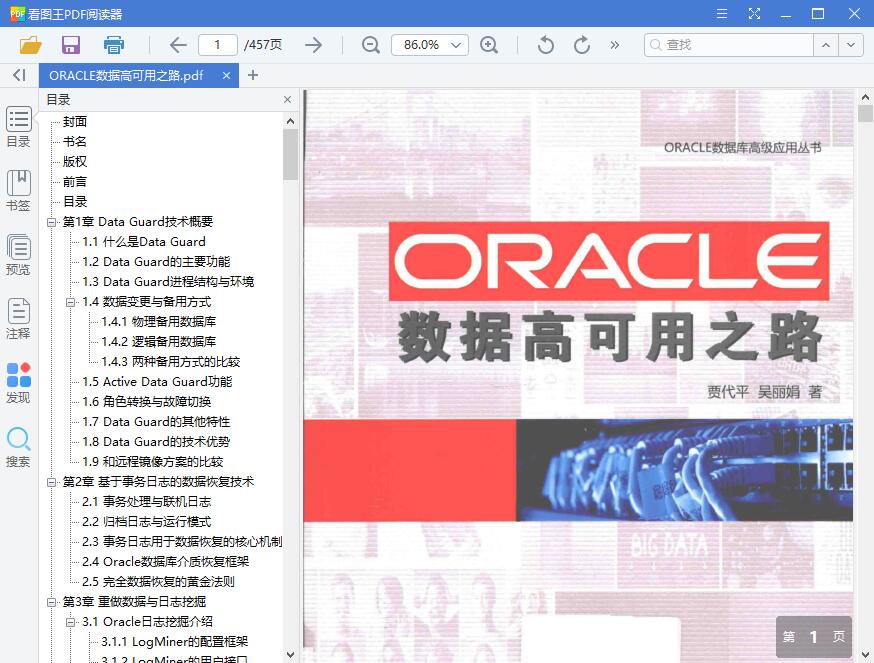Find next search result

[x=851, y=45]
